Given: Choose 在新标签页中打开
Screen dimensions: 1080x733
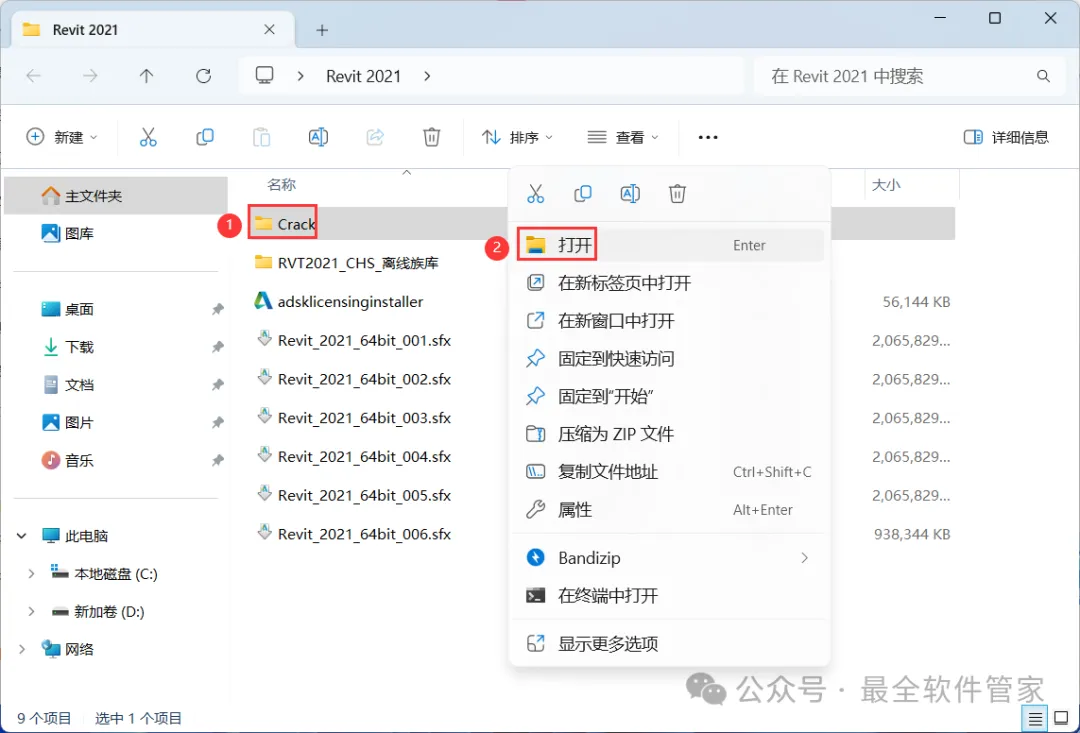Looking at the screenshot, I should pyautogui.click(x=669, y=282).
